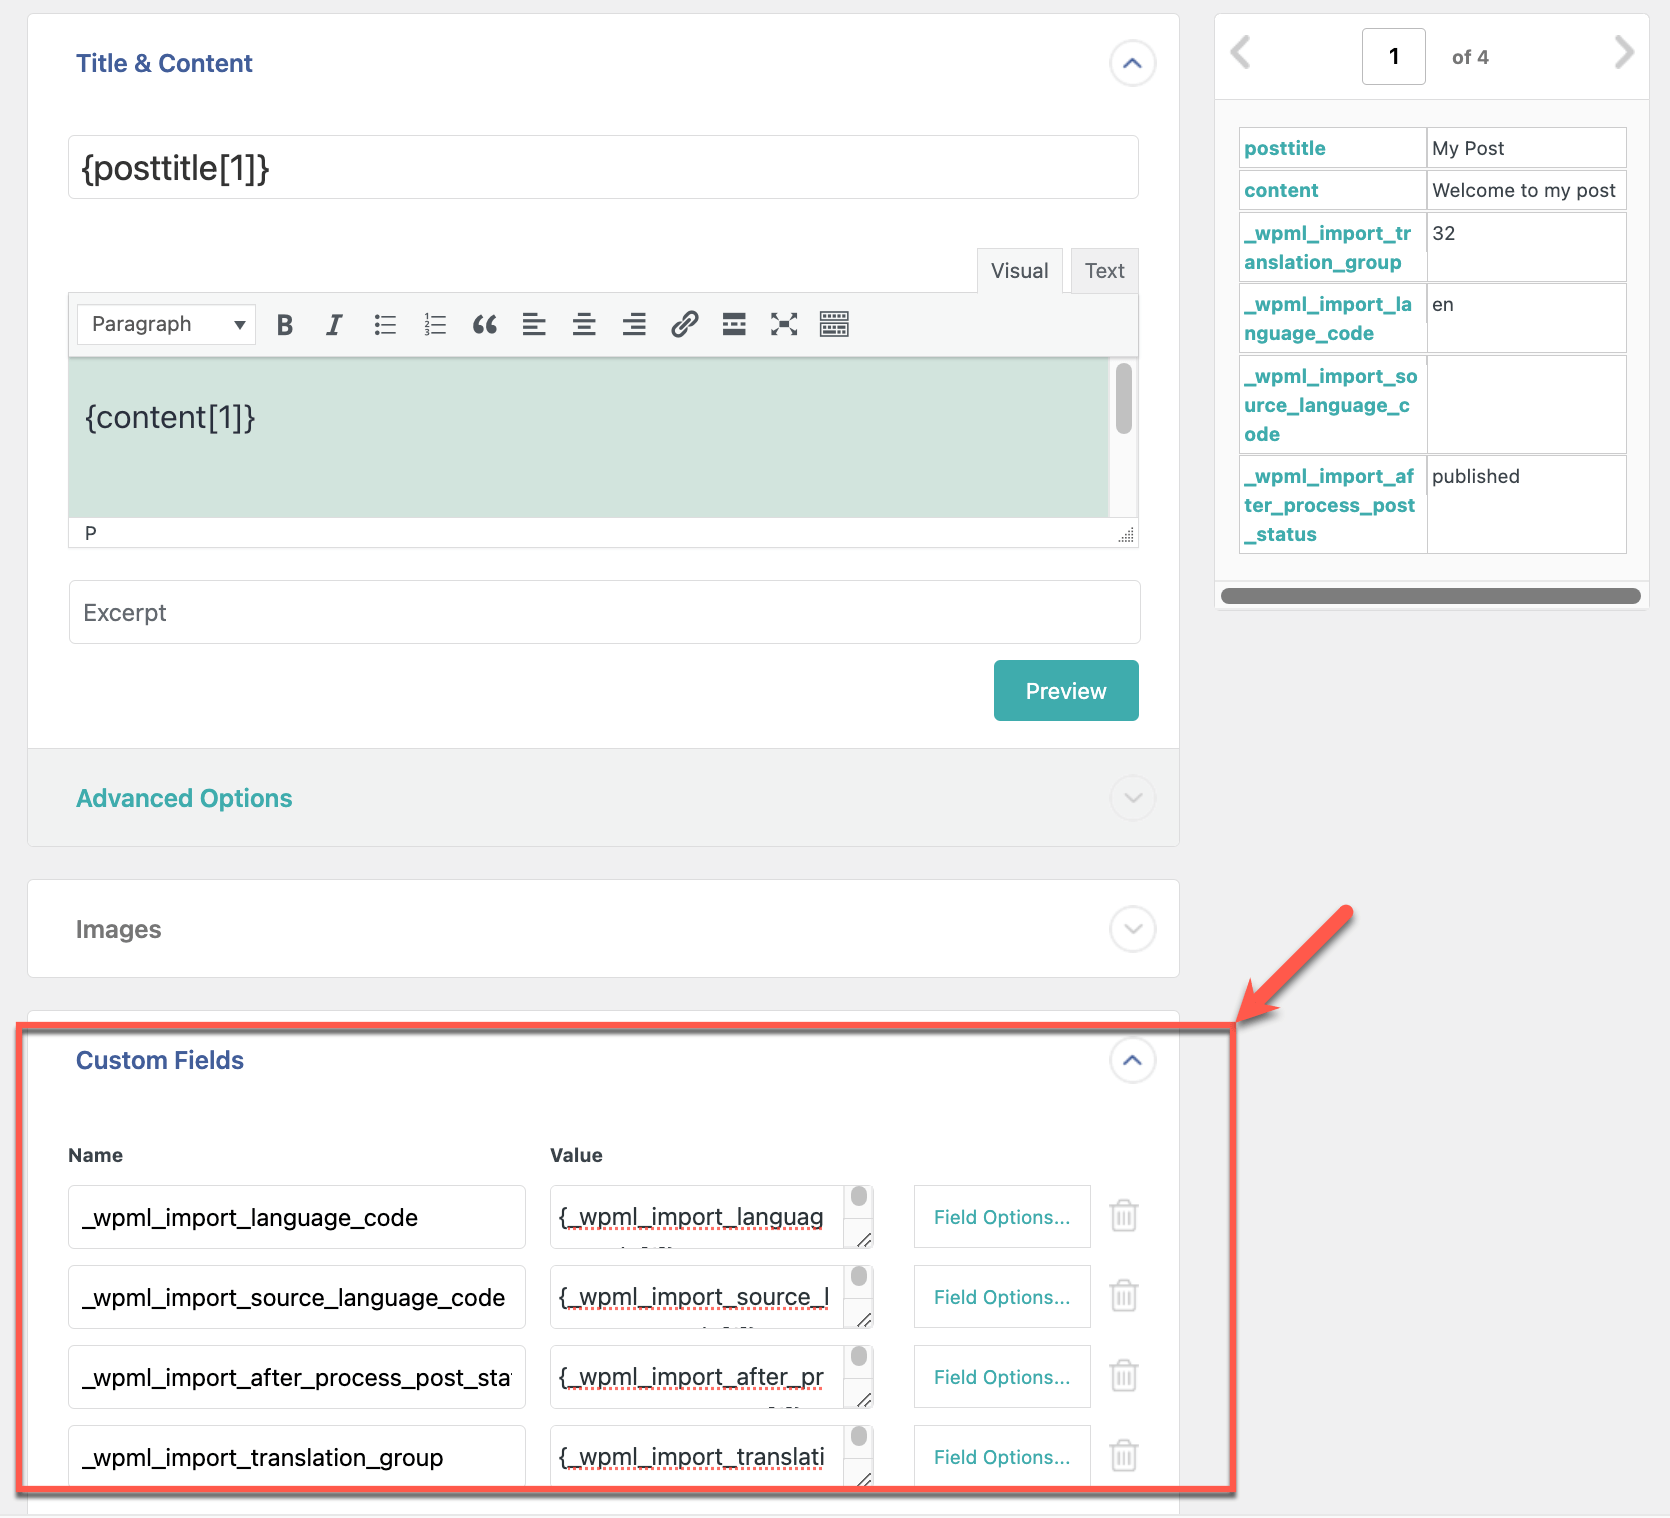This screenshot has width=1670, height=1518.
Task: Center align the editor text
Action: [584, 324]
